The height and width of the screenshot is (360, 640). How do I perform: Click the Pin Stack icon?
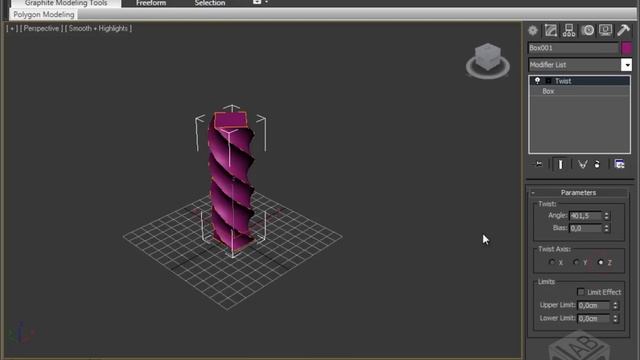[539, 164]
